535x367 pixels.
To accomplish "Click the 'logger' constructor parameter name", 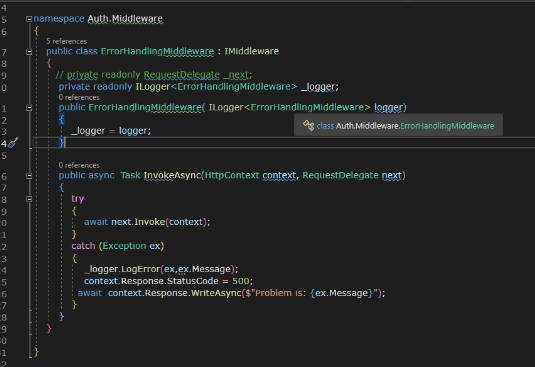I will pos(388,107).
